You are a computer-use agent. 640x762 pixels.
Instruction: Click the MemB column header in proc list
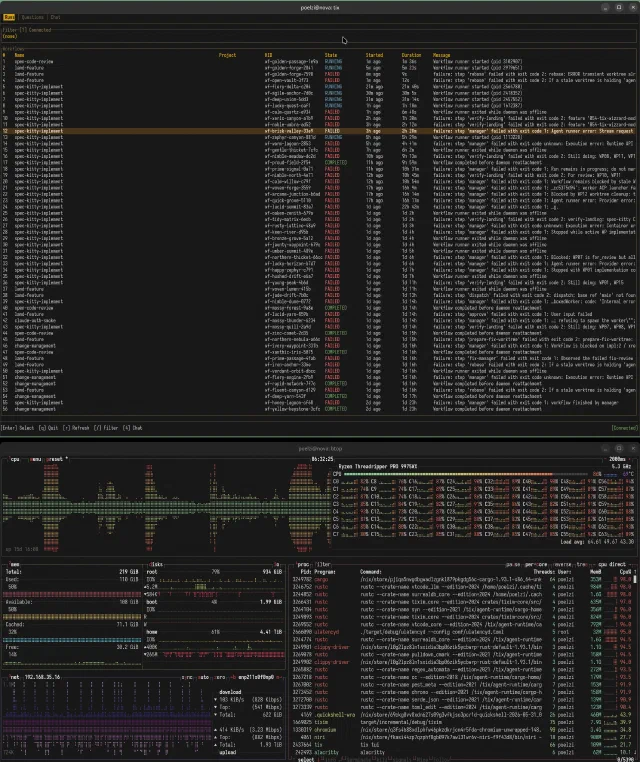pos(595,572)
